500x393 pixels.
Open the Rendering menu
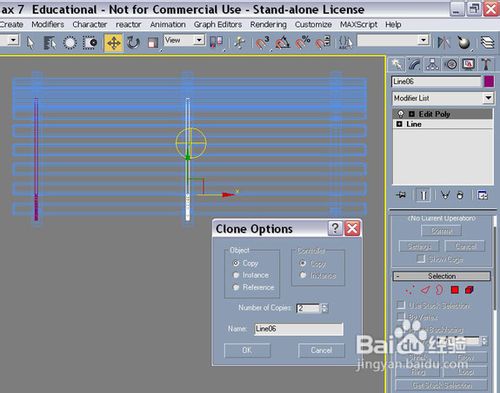268,25
